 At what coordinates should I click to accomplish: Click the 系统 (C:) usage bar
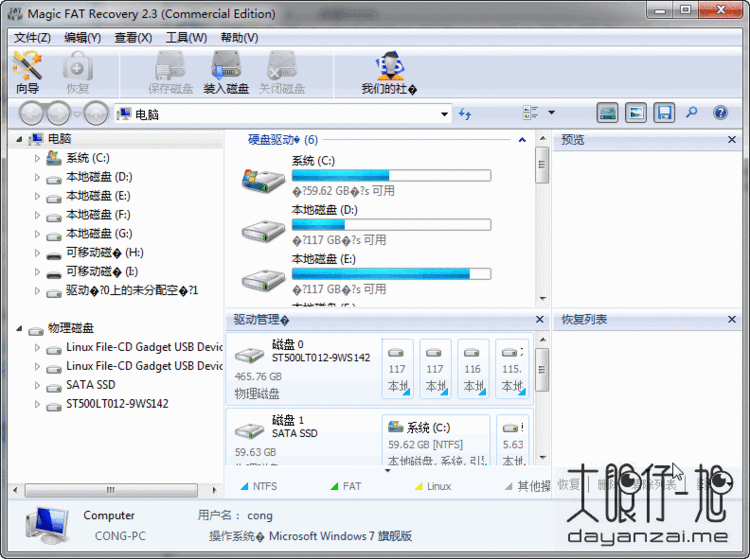click(x=391, y=175)
